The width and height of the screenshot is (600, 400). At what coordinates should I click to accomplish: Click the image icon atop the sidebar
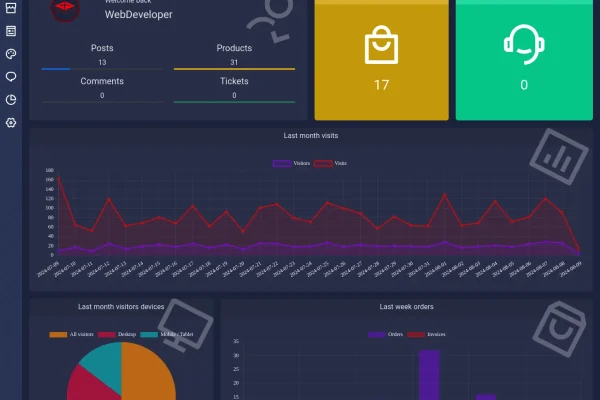(x=11, y=8)
